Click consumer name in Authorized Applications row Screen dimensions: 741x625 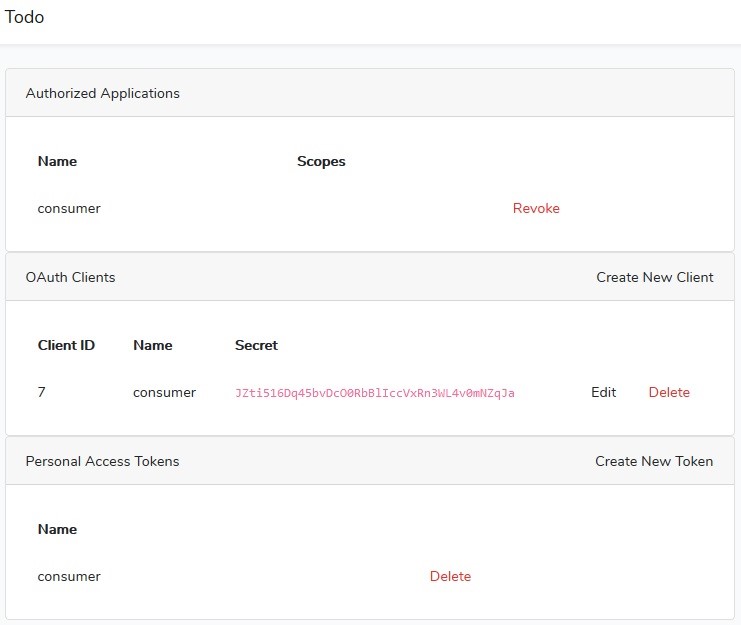pyautogui.click(x=69, y=209)
